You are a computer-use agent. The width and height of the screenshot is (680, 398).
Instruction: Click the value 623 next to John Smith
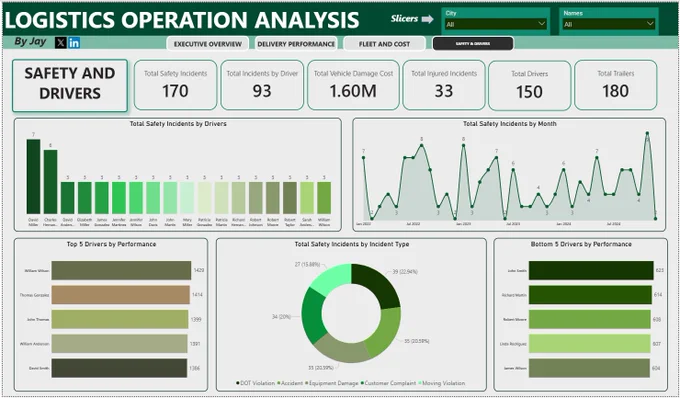tap(660, 270)
